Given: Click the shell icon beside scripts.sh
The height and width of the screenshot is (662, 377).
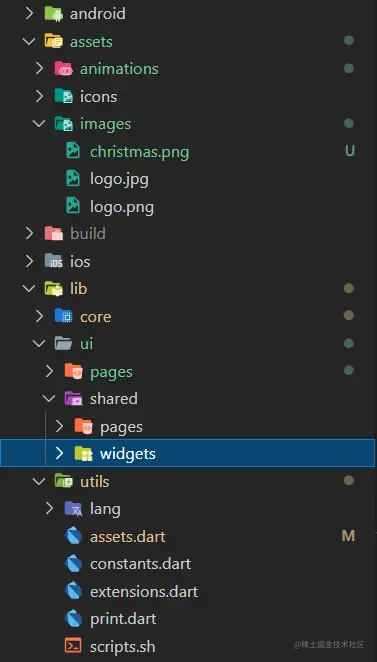Looking at the screenshot, I should point(73,646).
